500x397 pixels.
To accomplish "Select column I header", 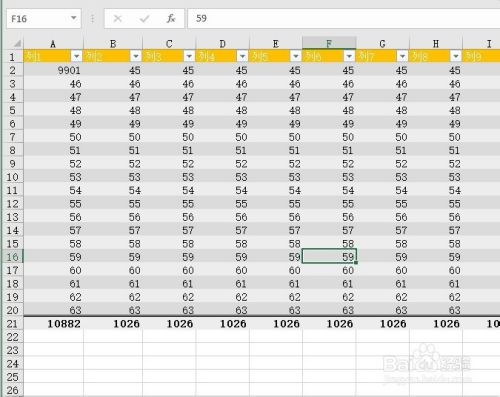I will pos(482,44).
